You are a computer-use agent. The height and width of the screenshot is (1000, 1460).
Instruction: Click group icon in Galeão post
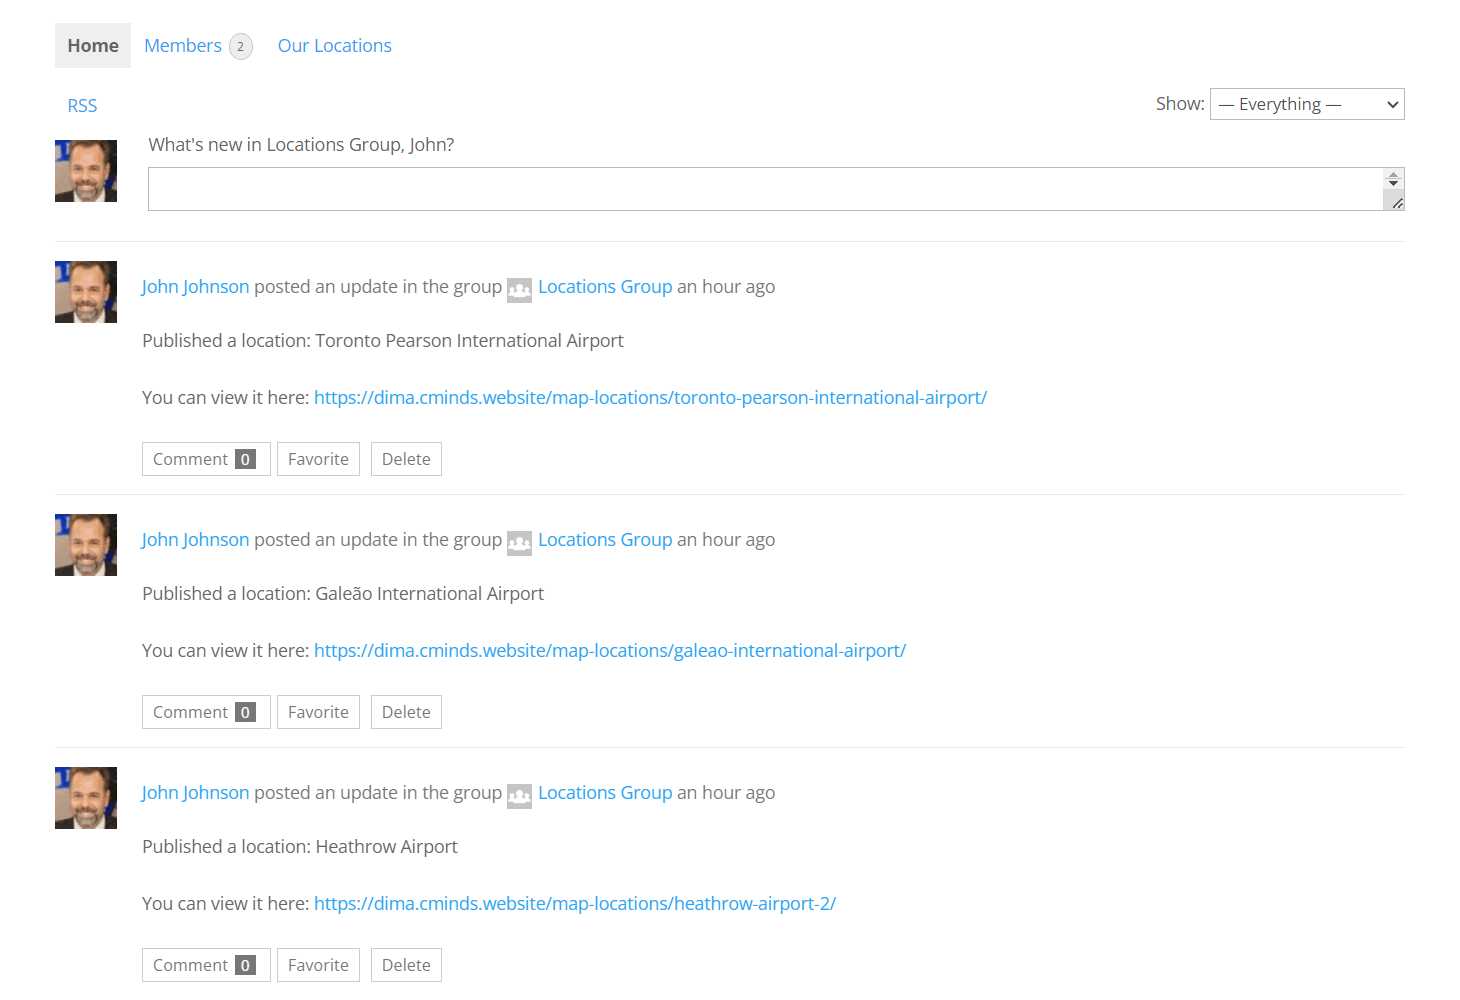[x=519, y=543]
